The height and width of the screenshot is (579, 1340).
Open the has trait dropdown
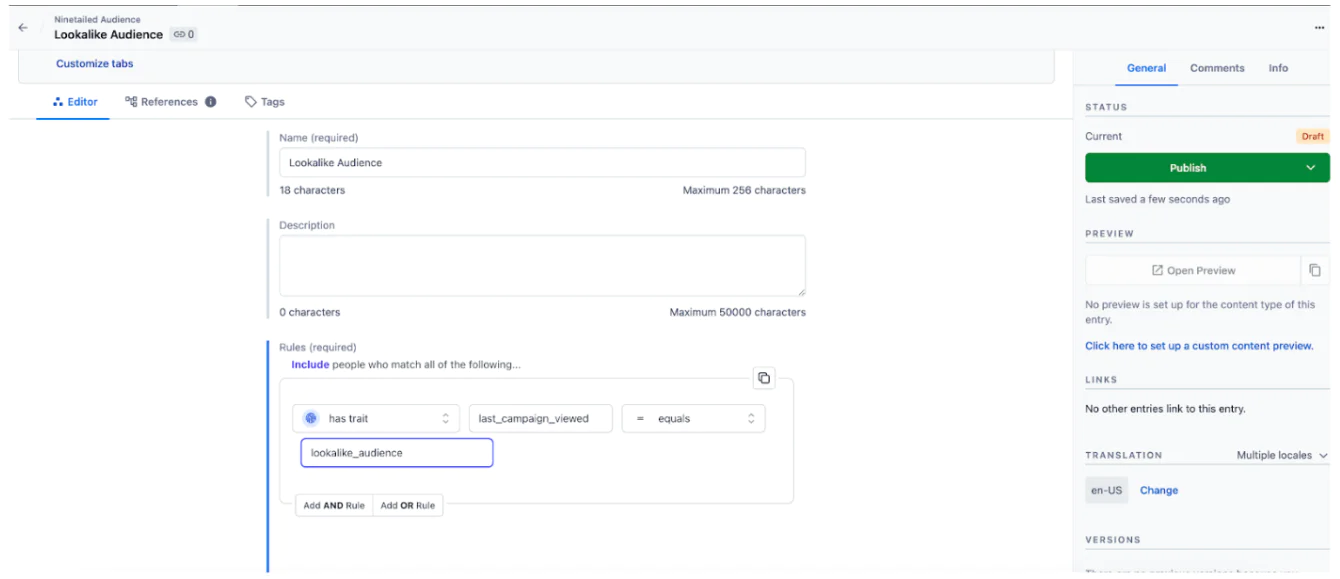click(376, 419)
